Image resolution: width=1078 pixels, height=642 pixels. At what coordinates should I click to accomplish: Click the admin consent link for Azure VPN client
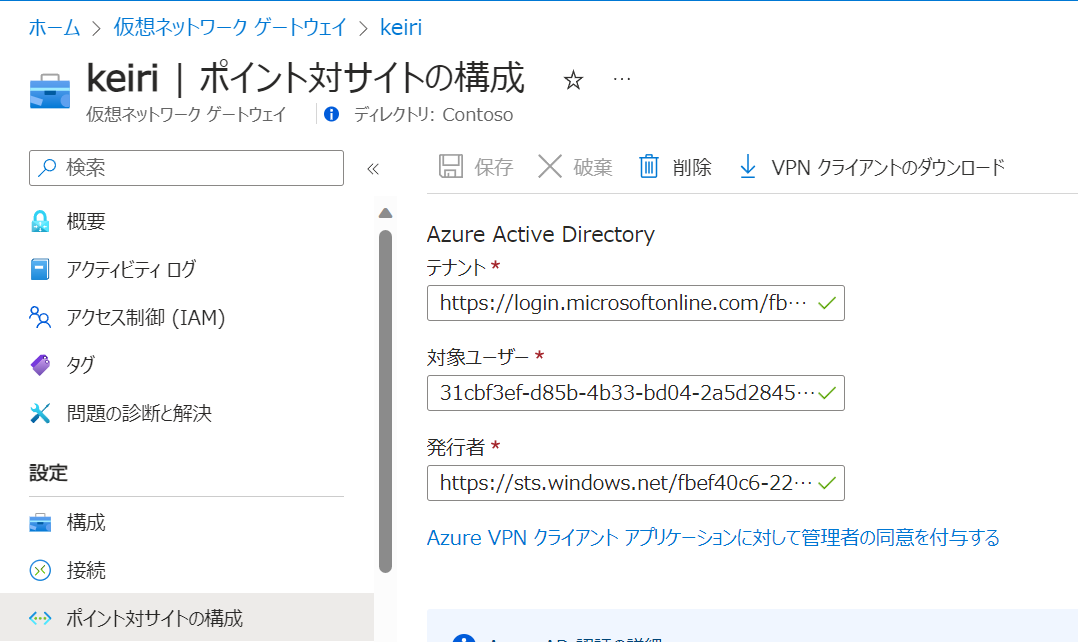pos(713,538)
